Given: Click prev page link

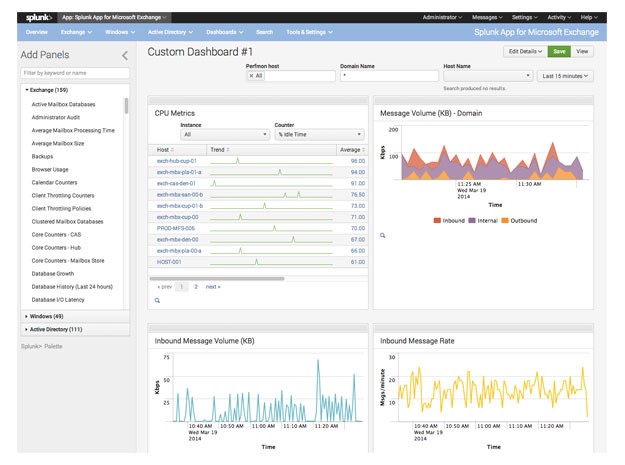Looking at the screenshot, I should coord(165,286).
